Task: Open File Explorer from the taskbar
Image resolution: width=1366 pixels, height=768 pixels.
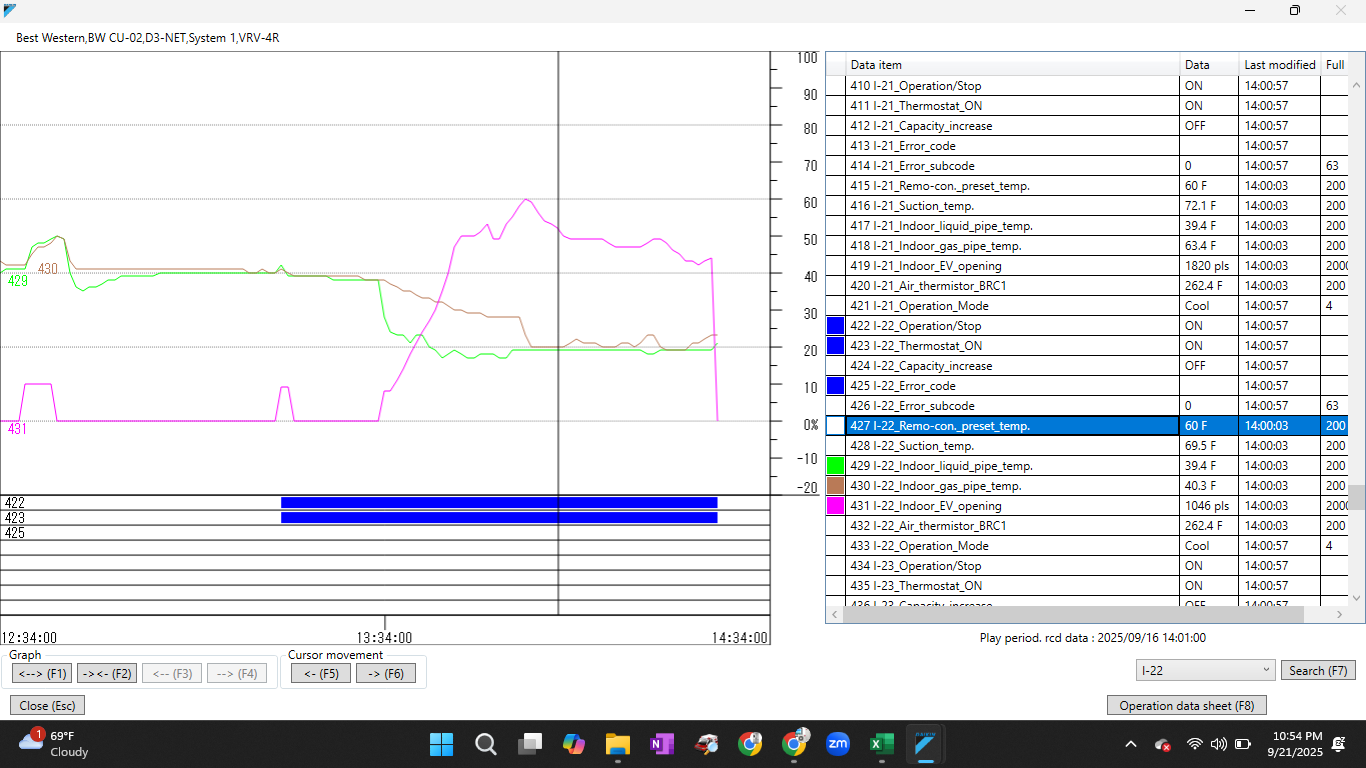Action: (618, 744)
